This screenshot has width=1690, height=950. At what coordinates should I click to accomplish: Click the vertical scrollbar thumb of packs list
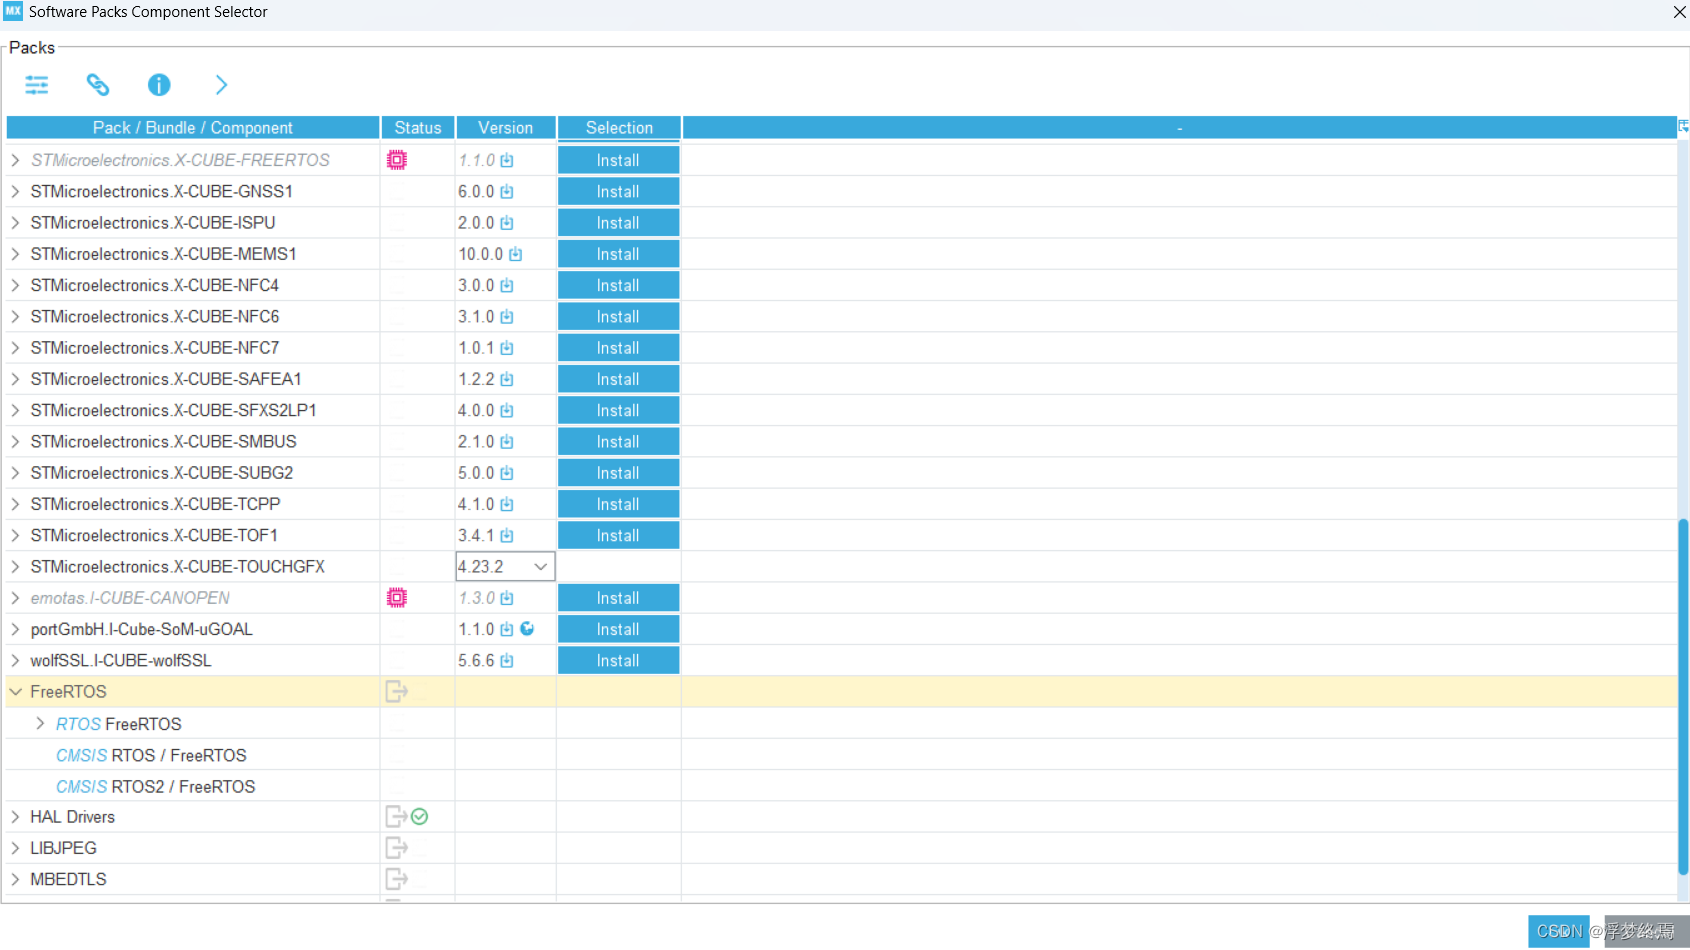click(x=1683, y=695)
